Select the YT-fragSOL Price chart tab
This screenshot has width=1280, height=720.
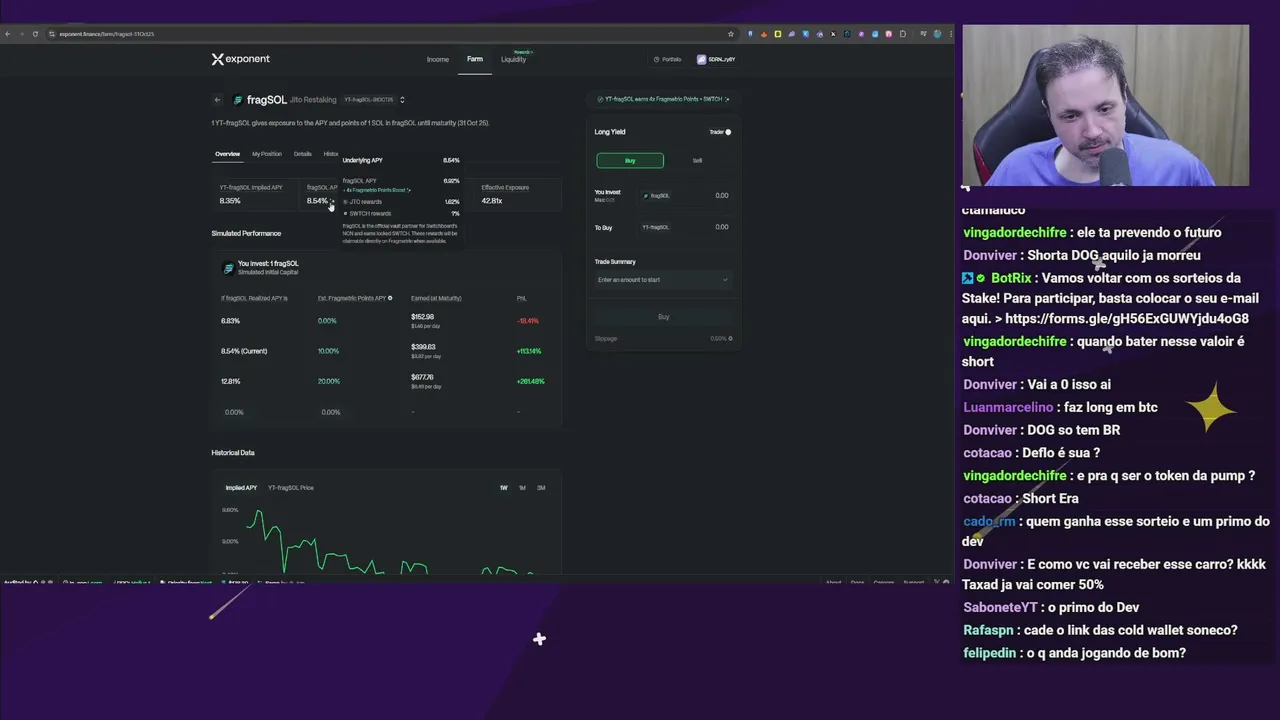[x=290, y=488]
